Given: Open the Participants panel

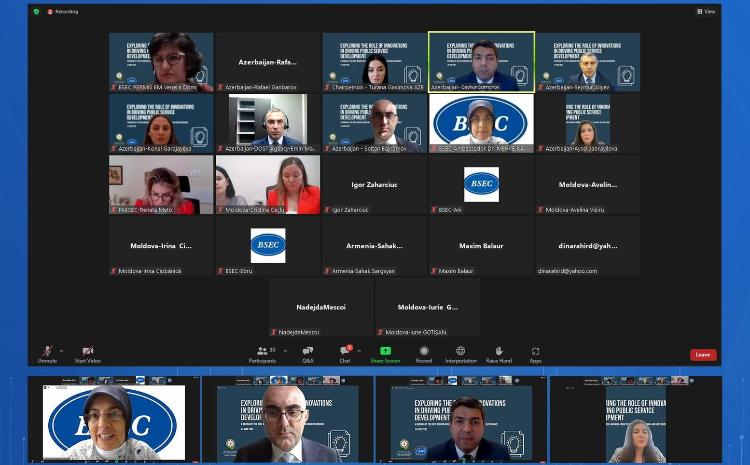Looking at the screenshot, I should [263, 354].
